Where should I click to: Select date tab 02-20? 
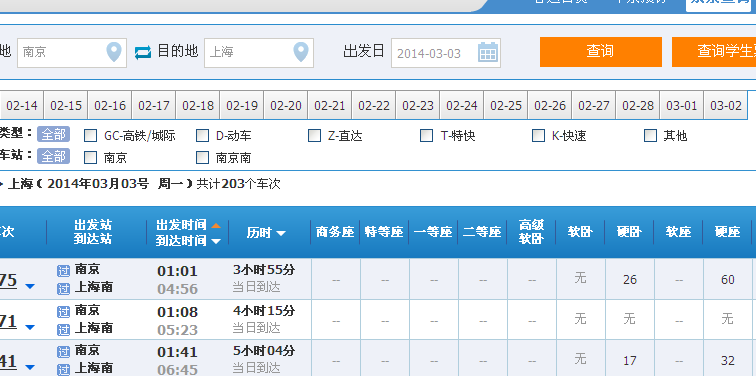point(286,106)
